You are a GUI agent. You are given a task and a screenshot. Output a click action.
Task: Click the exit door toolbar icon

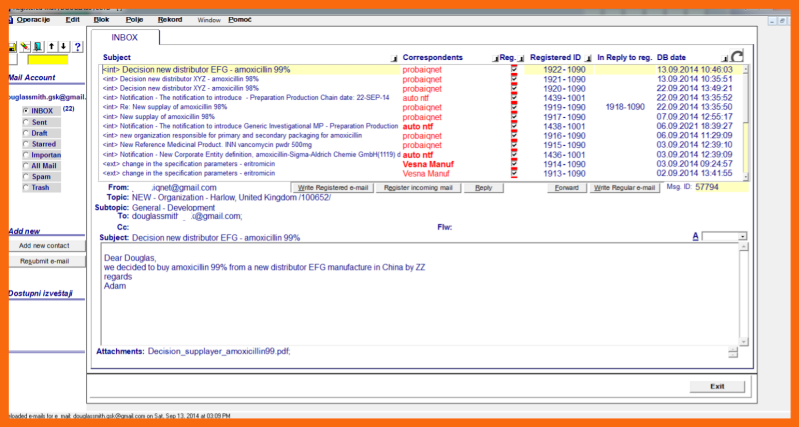(x=38, y=47)
